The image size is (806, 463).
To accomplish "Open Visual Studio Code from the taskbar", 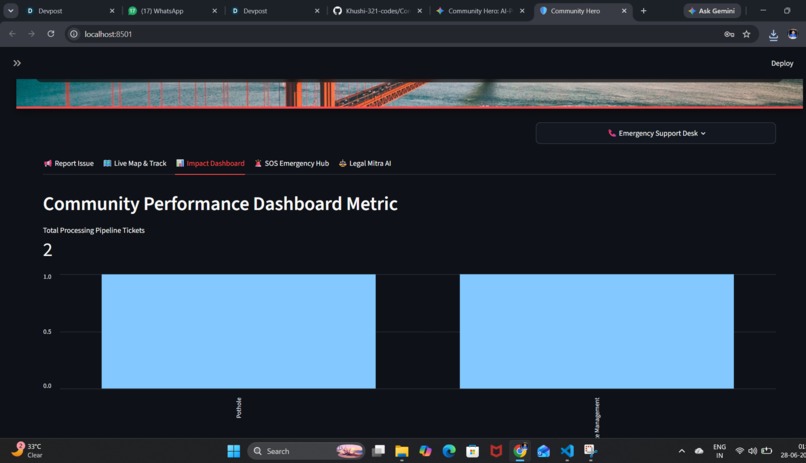I will click(x=567, y=451).
